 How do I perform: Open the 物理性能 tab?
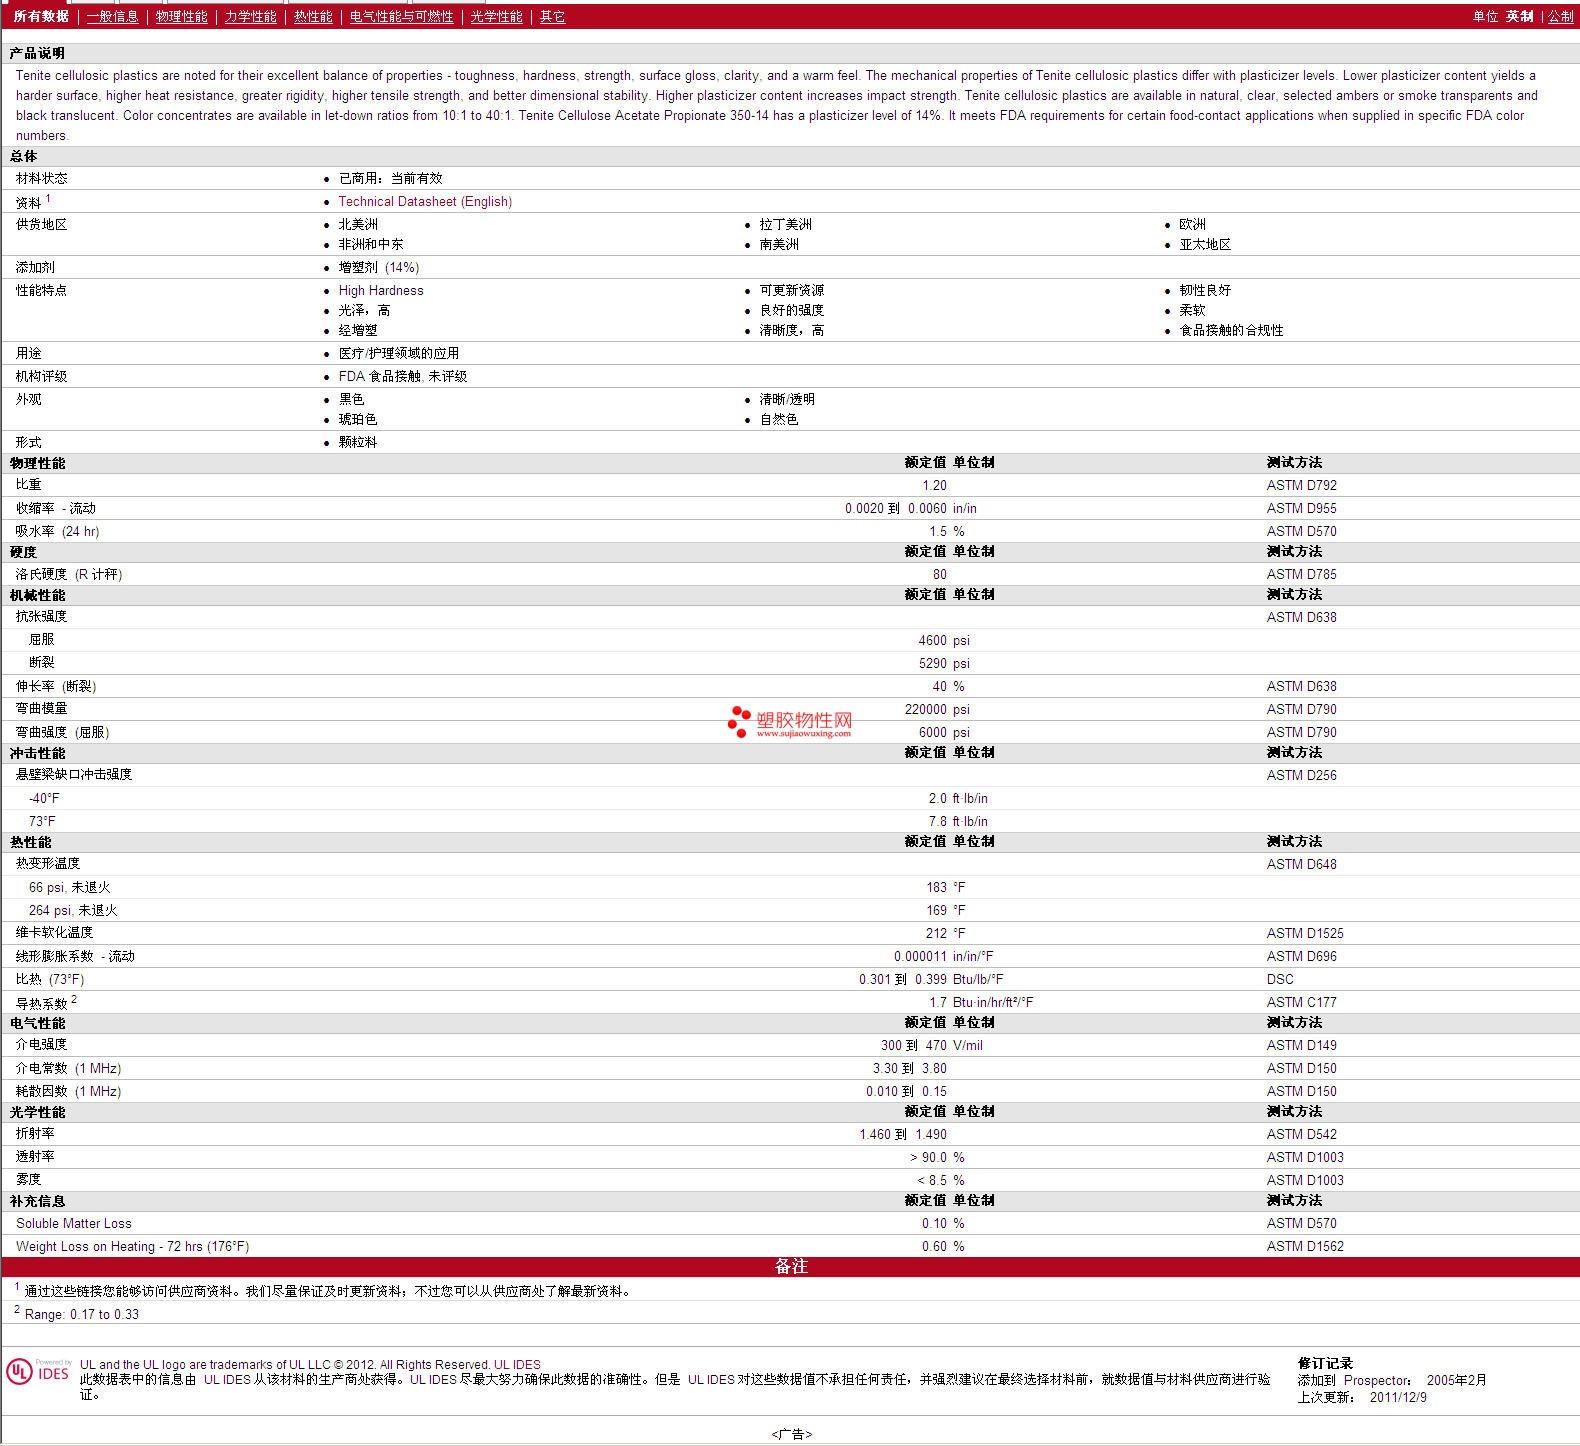(181, 16)
